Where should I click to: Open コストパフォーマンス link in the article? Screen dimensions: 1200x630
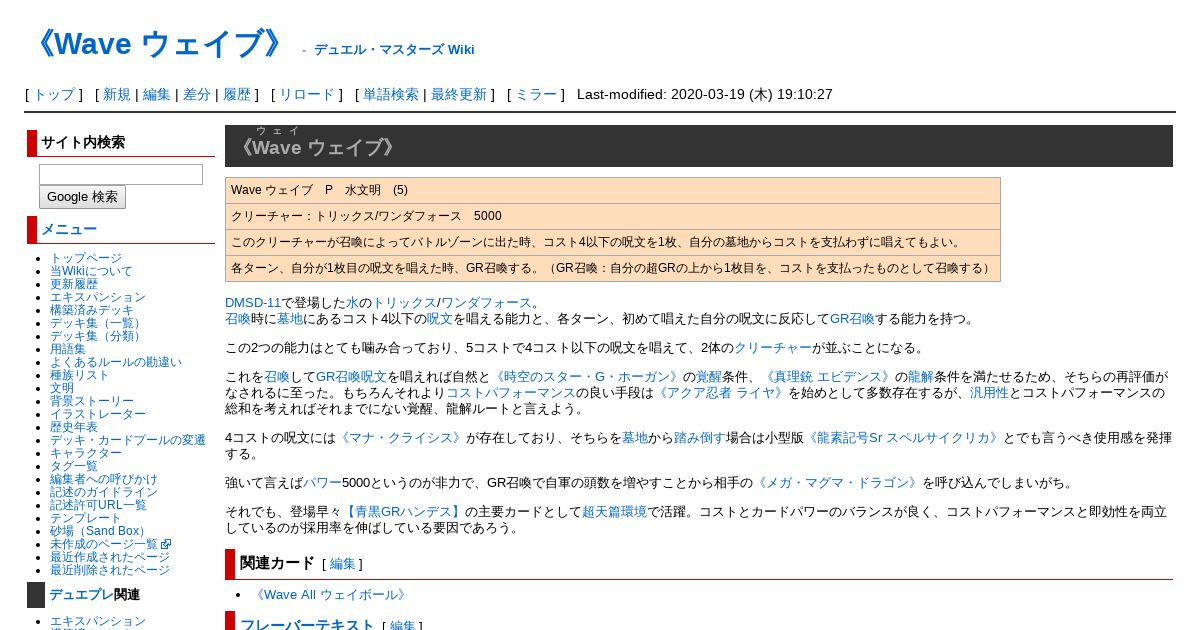[x=511, y=393]
